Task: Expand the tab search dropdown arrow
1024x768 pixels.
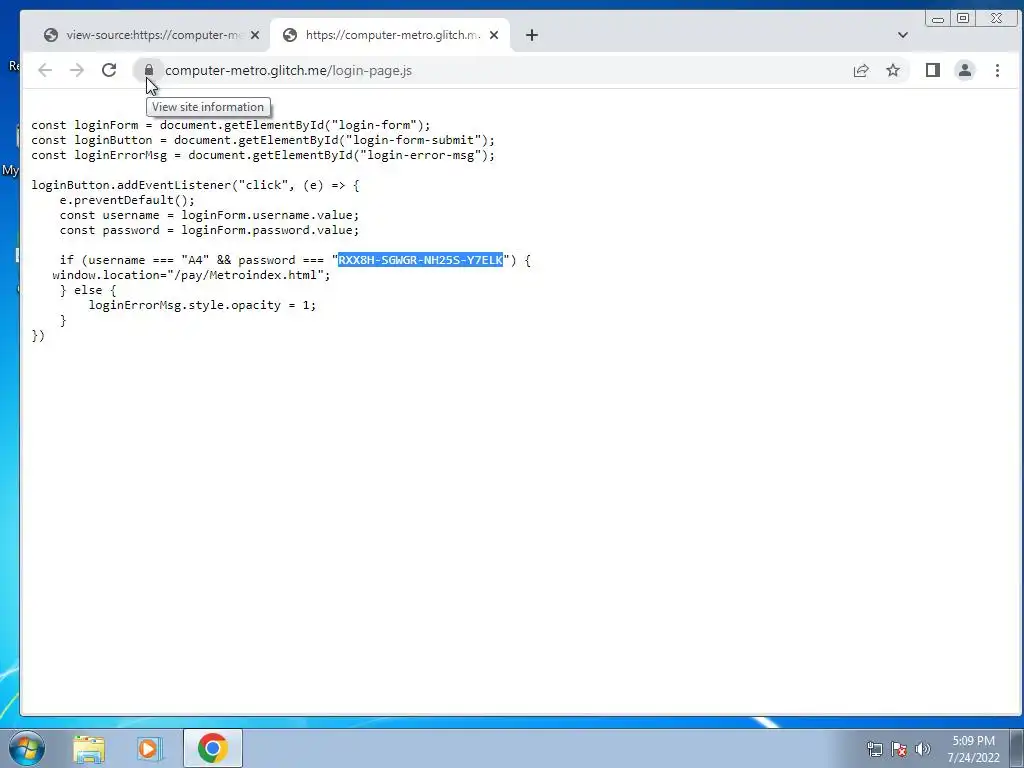Action: click(903, 35)
